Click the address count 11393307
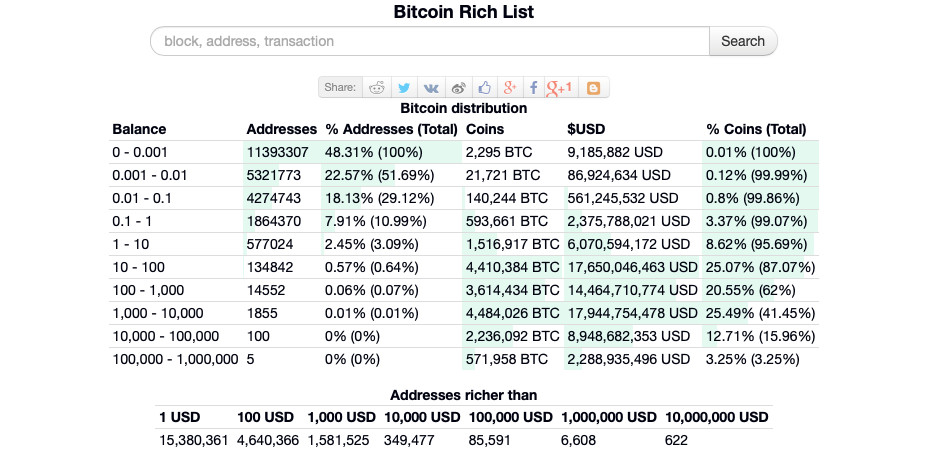 pos(278,152)
